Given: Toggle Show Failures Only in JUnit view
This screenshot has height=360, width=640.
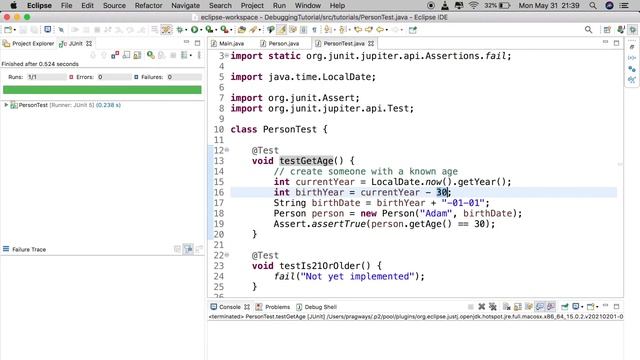Looking at the screenshot, I should 115,55.
